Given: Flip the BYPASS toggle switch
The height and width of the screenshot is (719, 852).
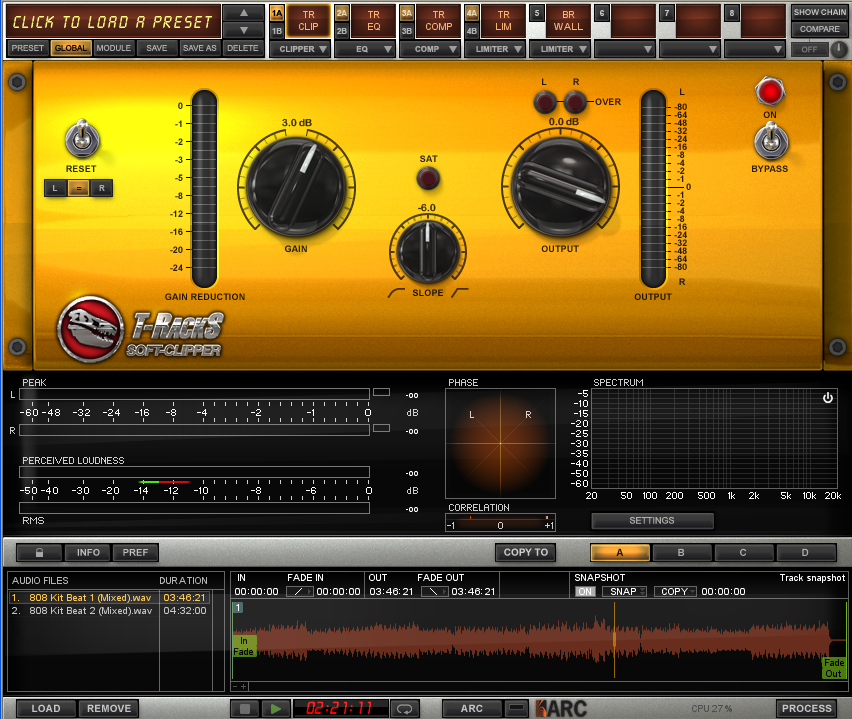Looking at the screenshot, I should 770,140.
